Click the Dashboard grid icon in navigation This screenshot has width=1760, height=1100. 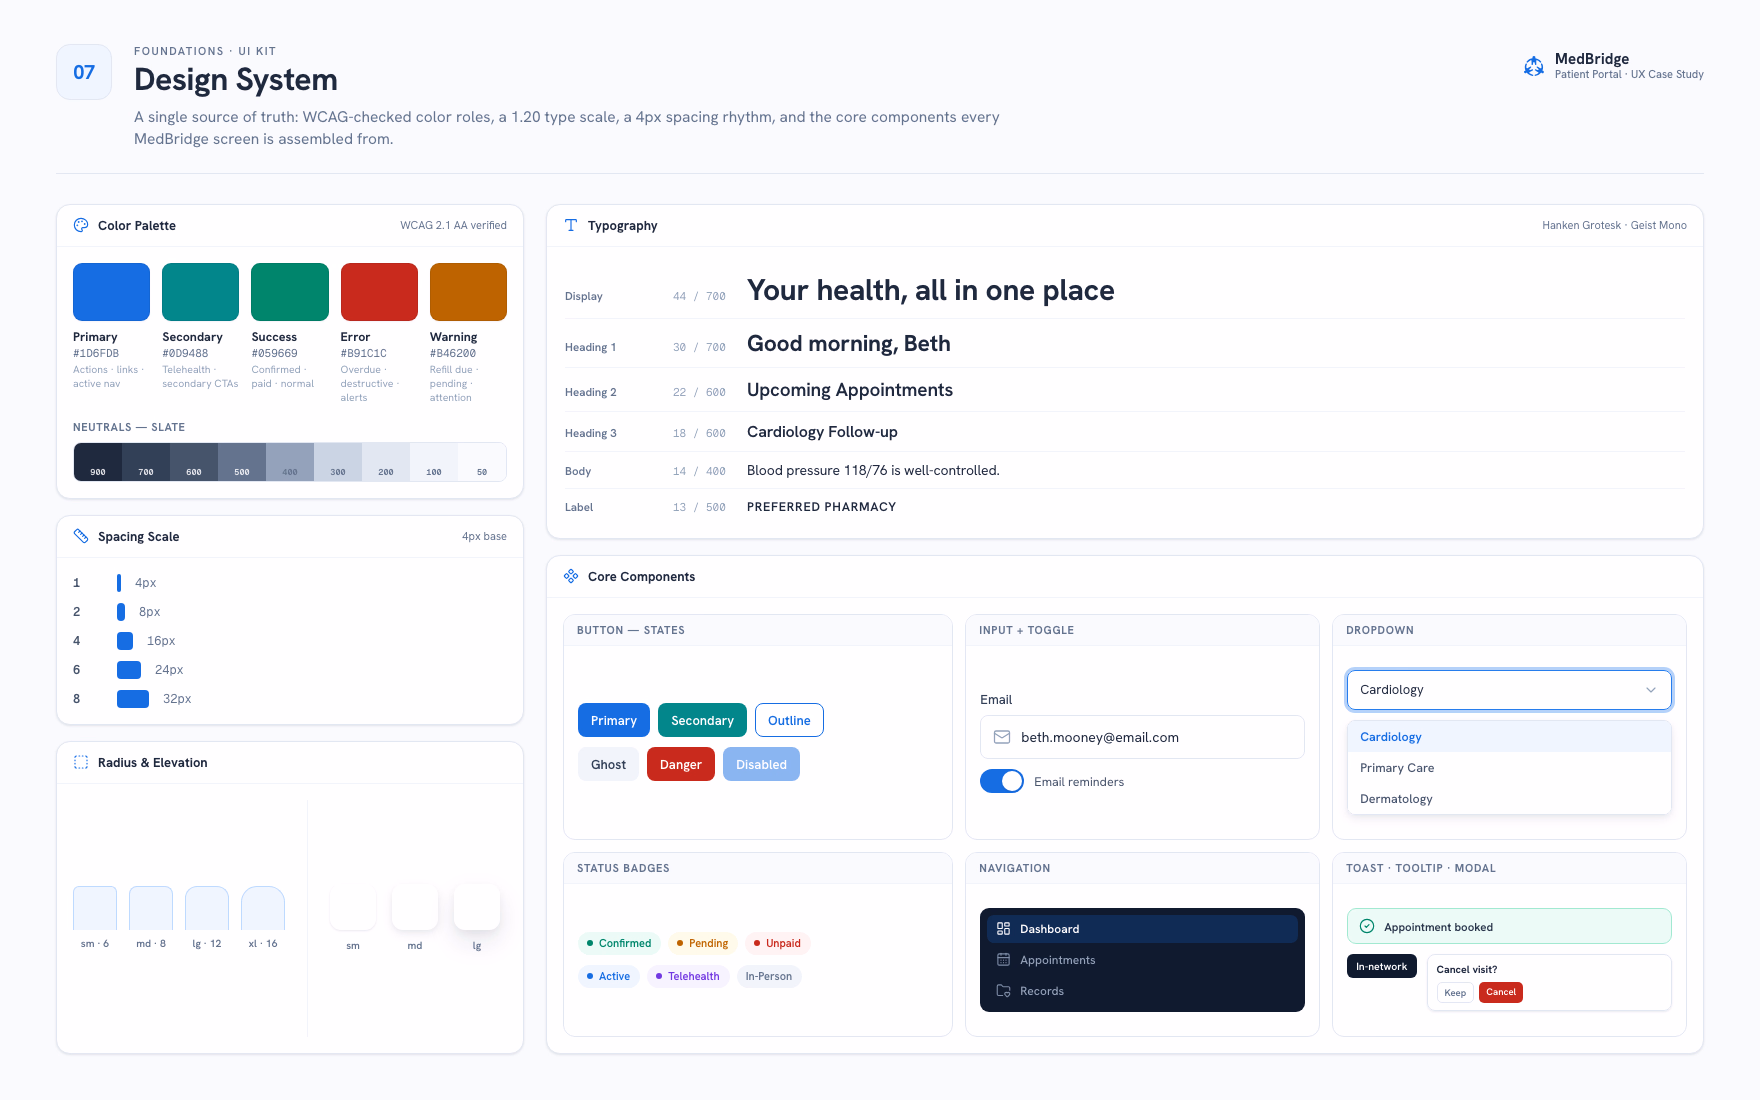point(1003,929)
